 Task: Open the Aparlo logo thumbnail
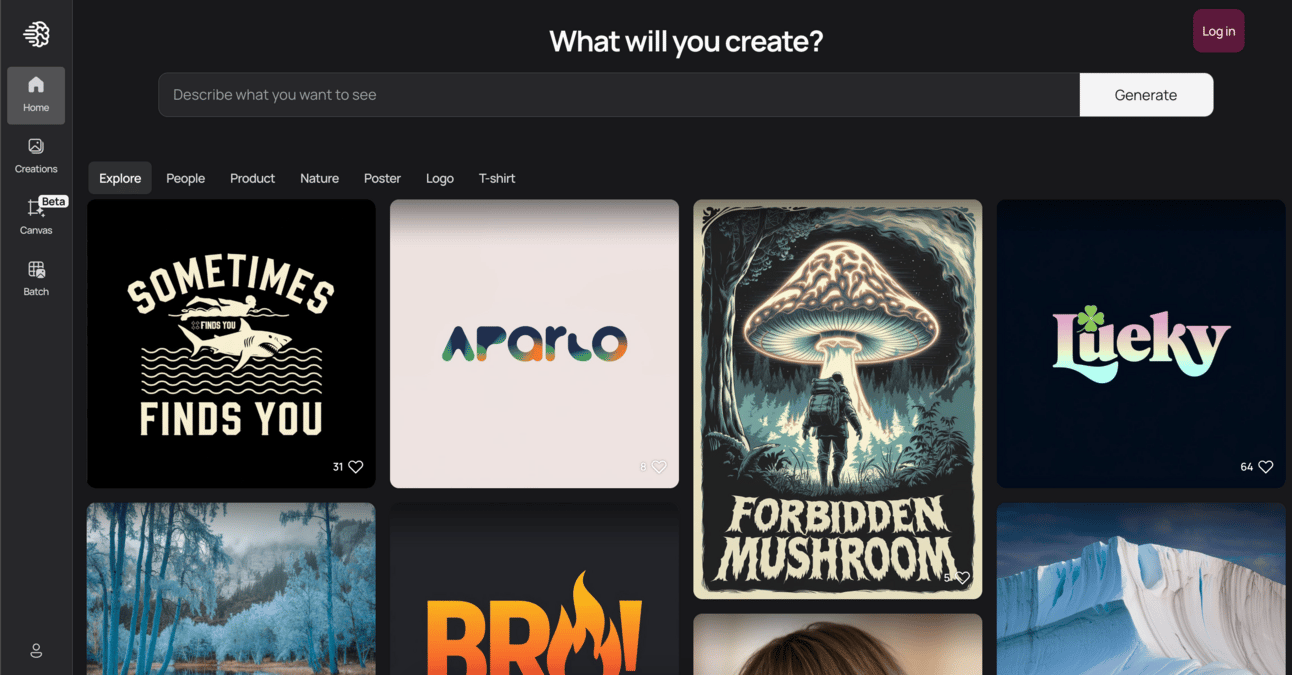point(534,343)
